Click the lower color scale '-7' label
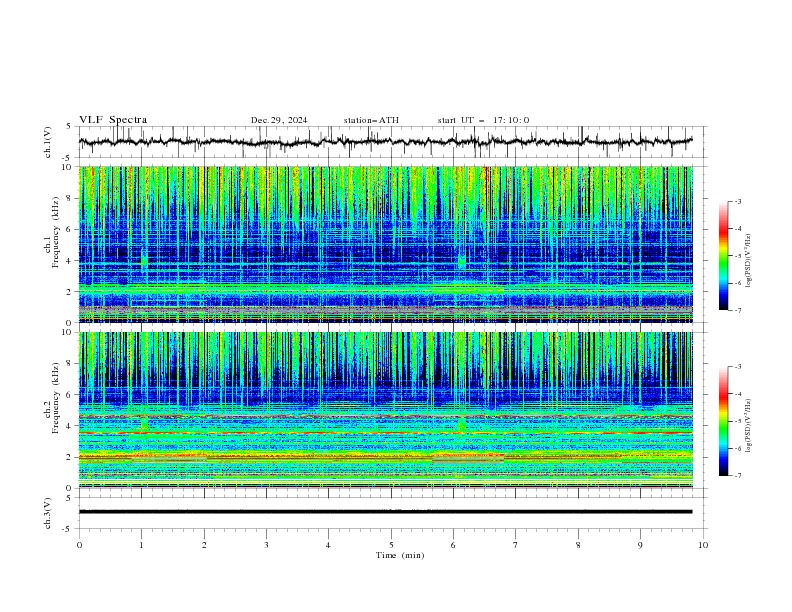Viewport: 792px width, 612px height. [737, 476]
